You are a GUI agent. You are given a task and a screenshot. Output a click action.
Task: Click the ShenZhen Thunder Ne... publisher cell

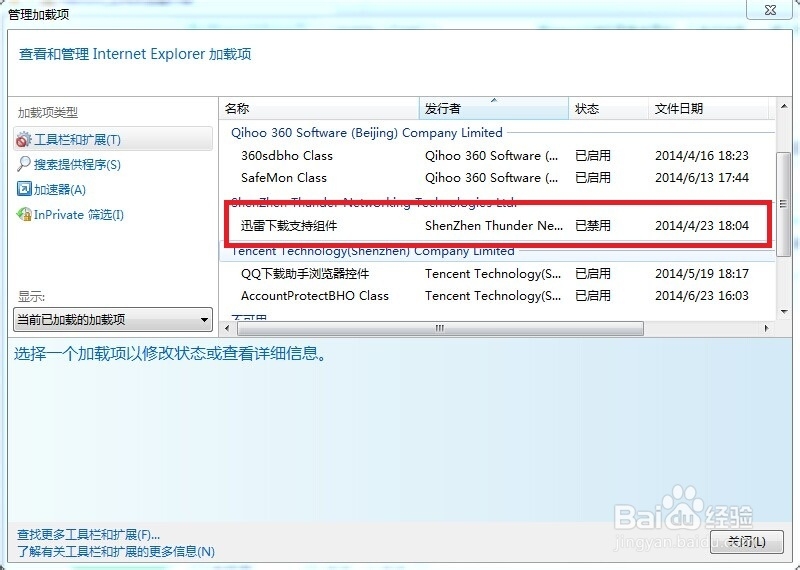pyautogui.click(x=494, y=226)
